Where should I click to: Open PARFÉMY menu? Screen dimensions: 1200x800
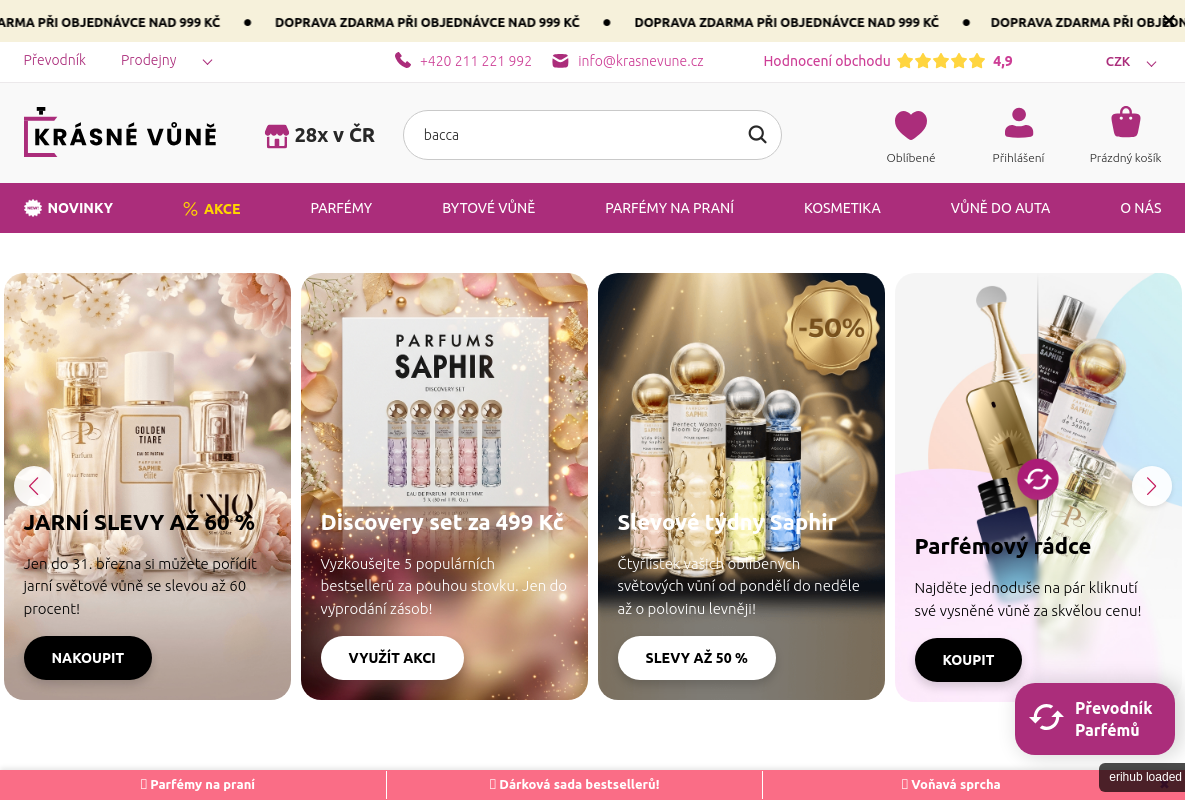coord(341,208)
